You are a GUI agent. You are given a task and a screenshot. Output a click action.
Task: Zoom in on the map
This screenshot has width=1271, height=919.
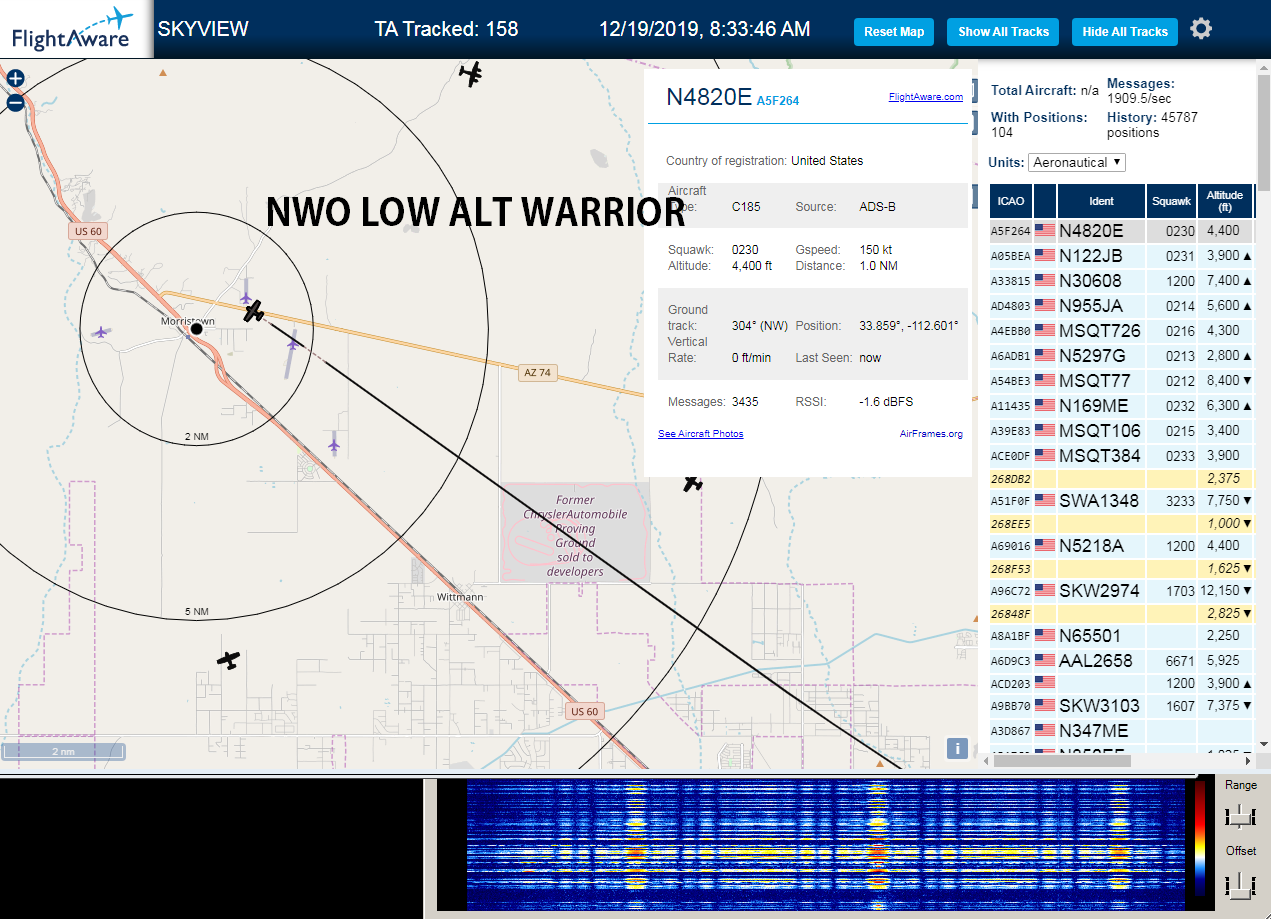pyautogui.click(x=15, y=78)
